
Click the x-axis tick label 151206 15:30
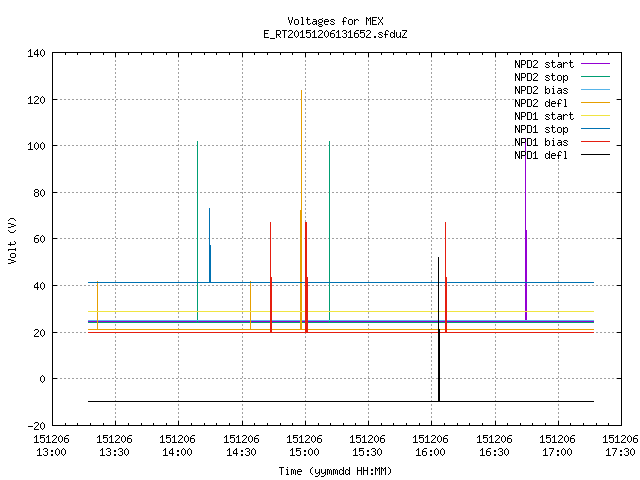367,446
